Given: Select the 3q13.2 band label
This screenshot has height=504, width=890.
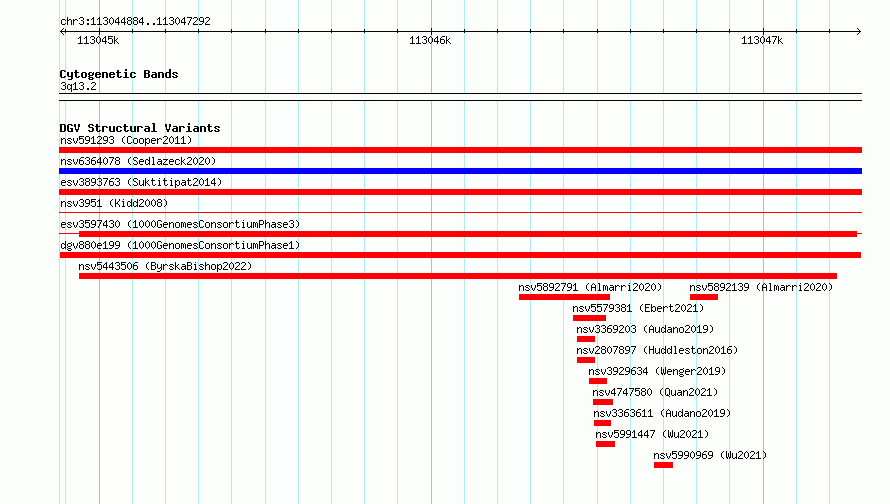Looking at the screenshot, I should click(x=78, y=86).
